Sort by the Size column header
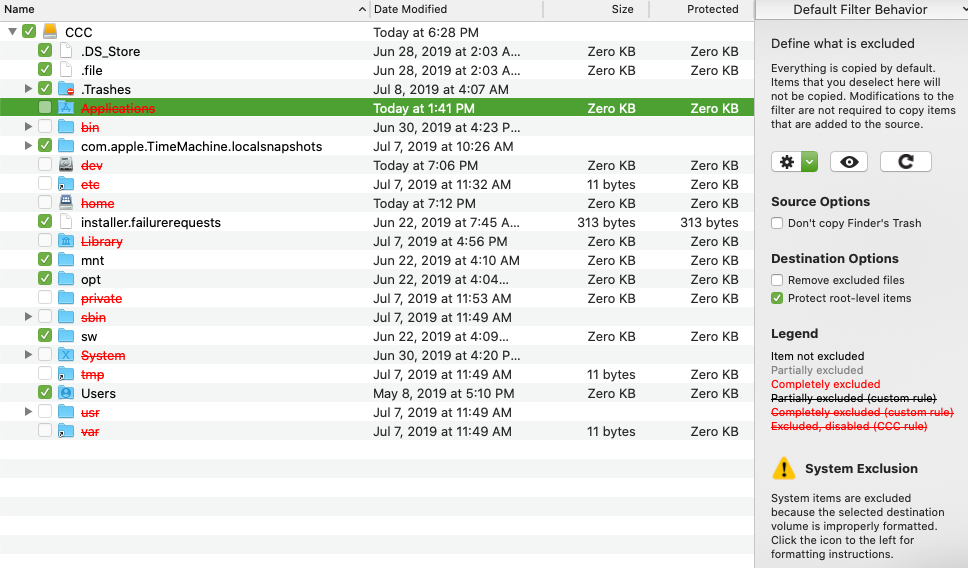 point(595,9)
